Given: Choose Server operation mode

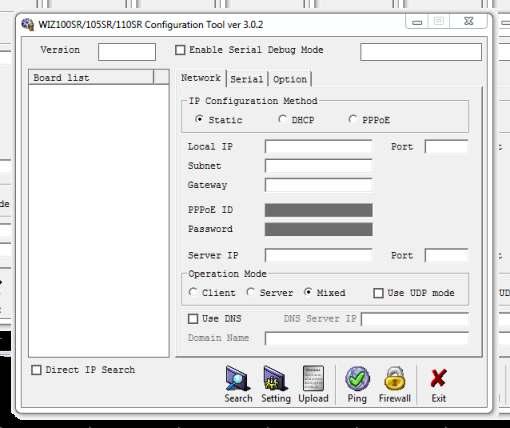Looking at the screenshot, I should tap(251, 292).
